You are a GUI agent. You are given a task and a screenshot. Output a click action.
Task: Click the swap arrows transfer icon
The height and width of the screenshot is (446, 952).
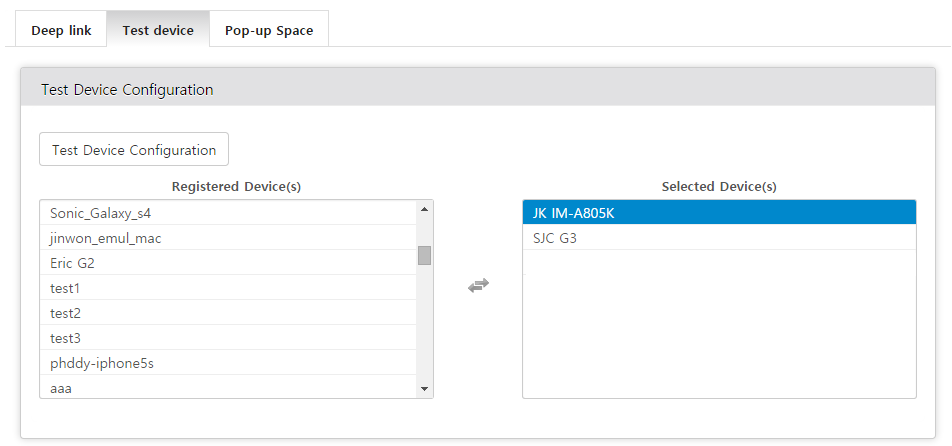pos(478,285)
